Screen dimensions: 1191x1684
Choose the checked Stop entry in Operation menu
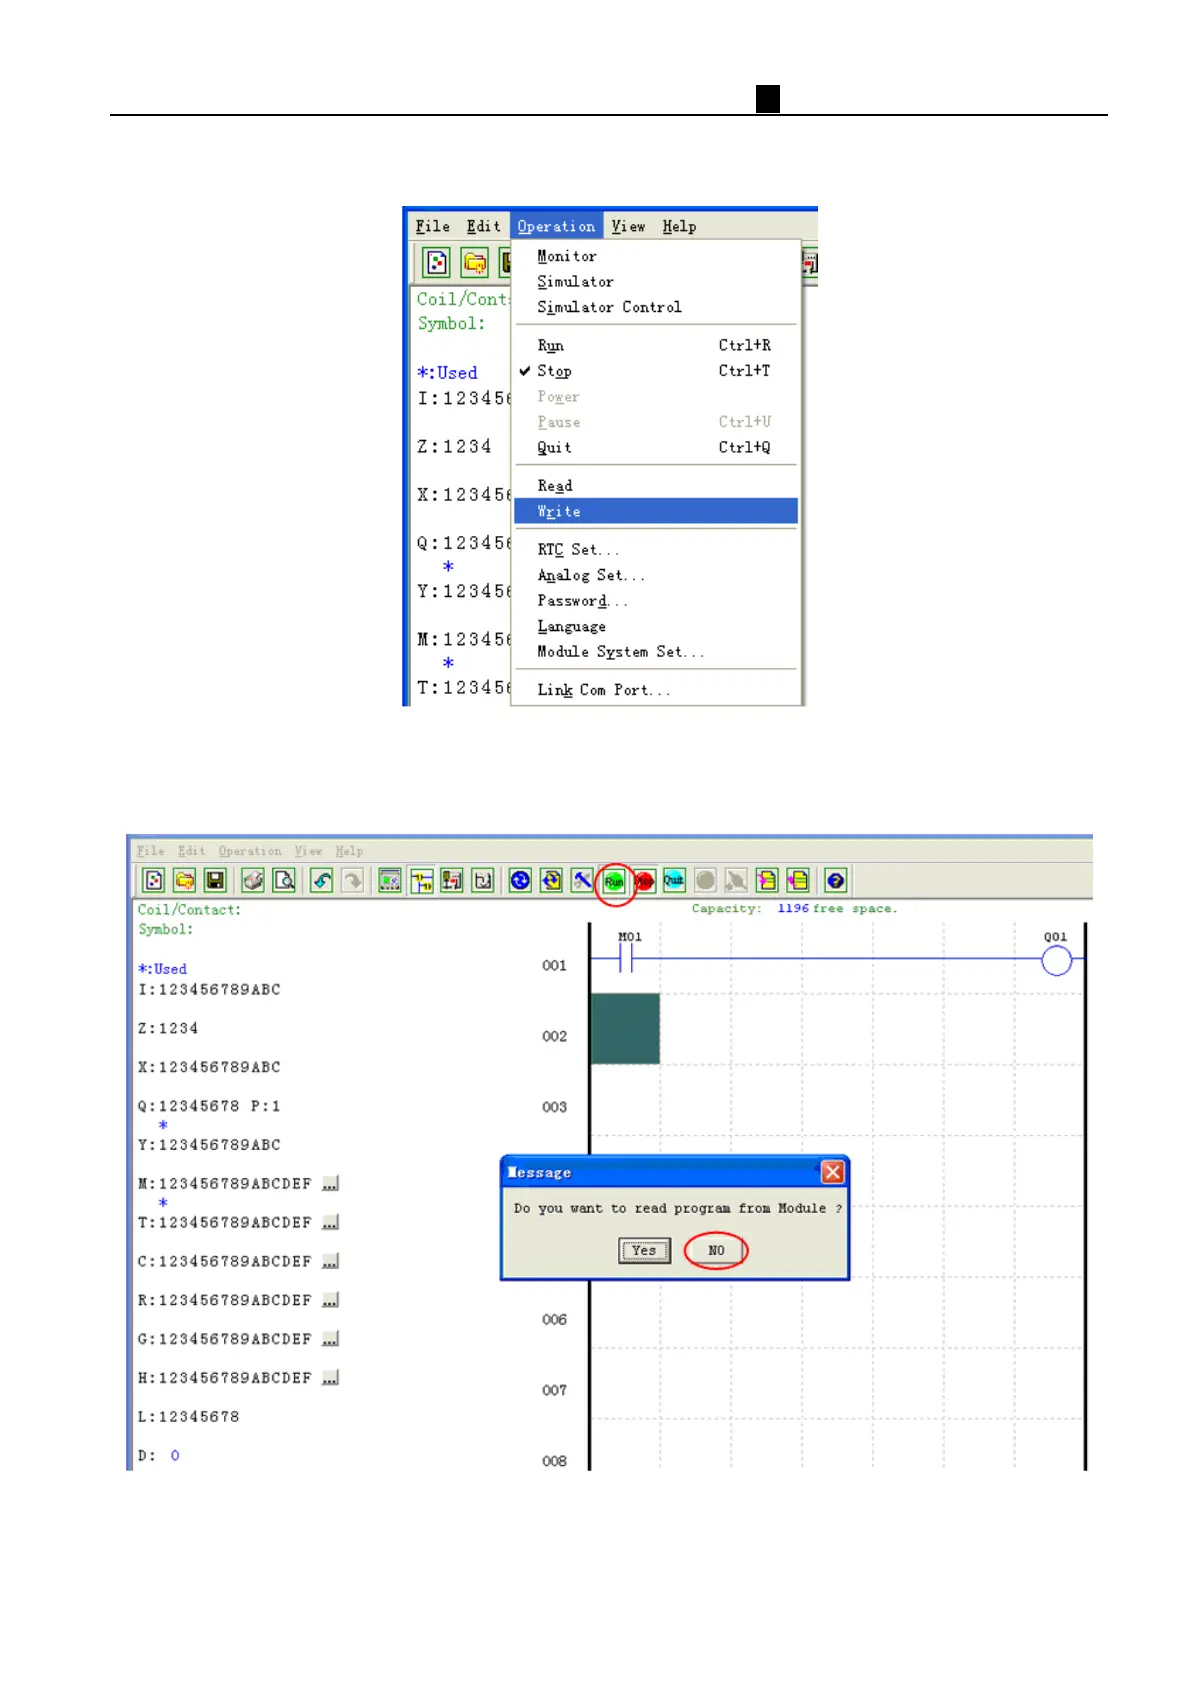[656, 371]
